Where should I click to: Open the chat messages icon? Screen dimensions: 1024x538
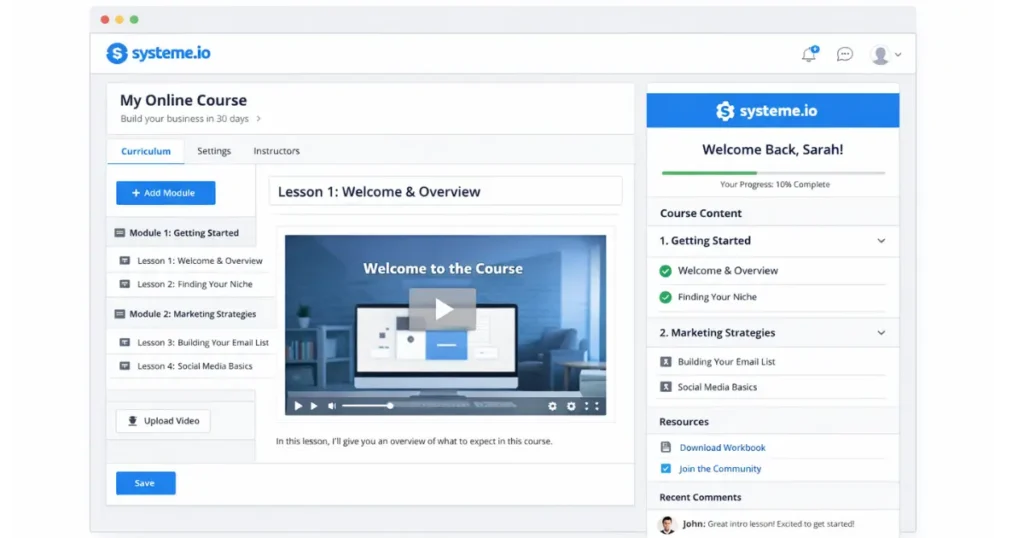coord(845,54)
